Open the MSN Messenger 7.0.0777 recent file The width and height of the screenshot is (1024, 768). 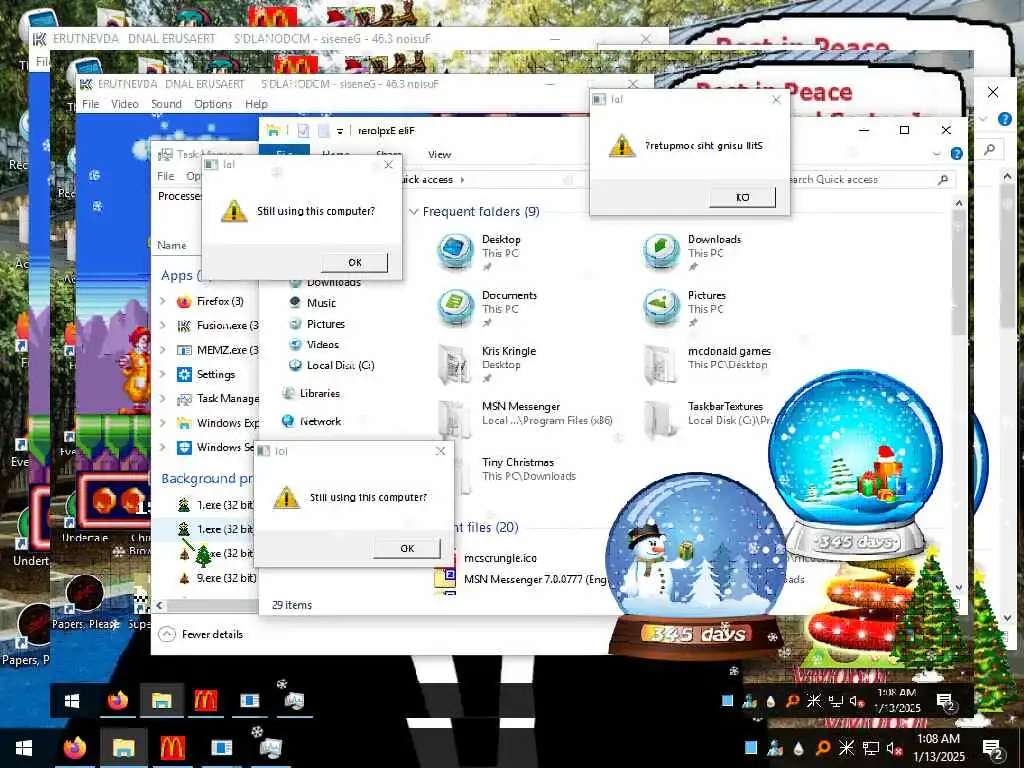[x=536, y=579]
